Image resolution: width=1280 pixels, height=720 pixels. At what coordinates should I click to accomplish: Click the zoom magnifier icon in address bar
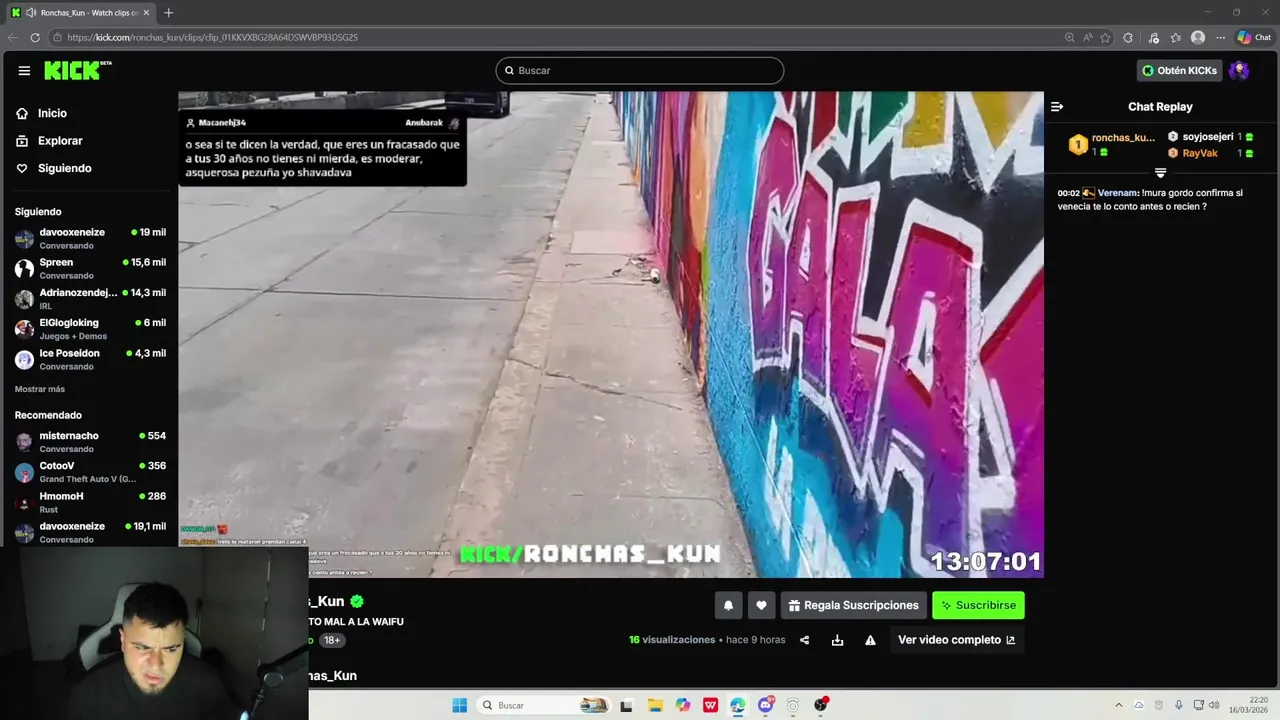[1069, 37]
